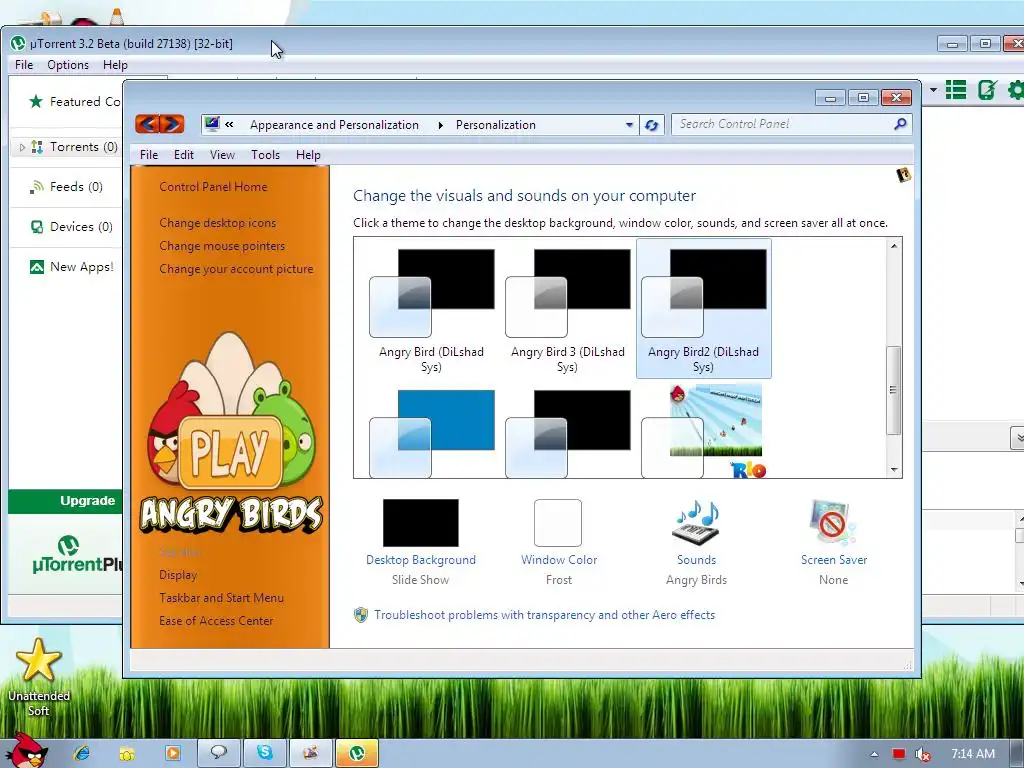Click Change your account picture link
Screen dimensions: 1024x768
[x=236, y=268]
